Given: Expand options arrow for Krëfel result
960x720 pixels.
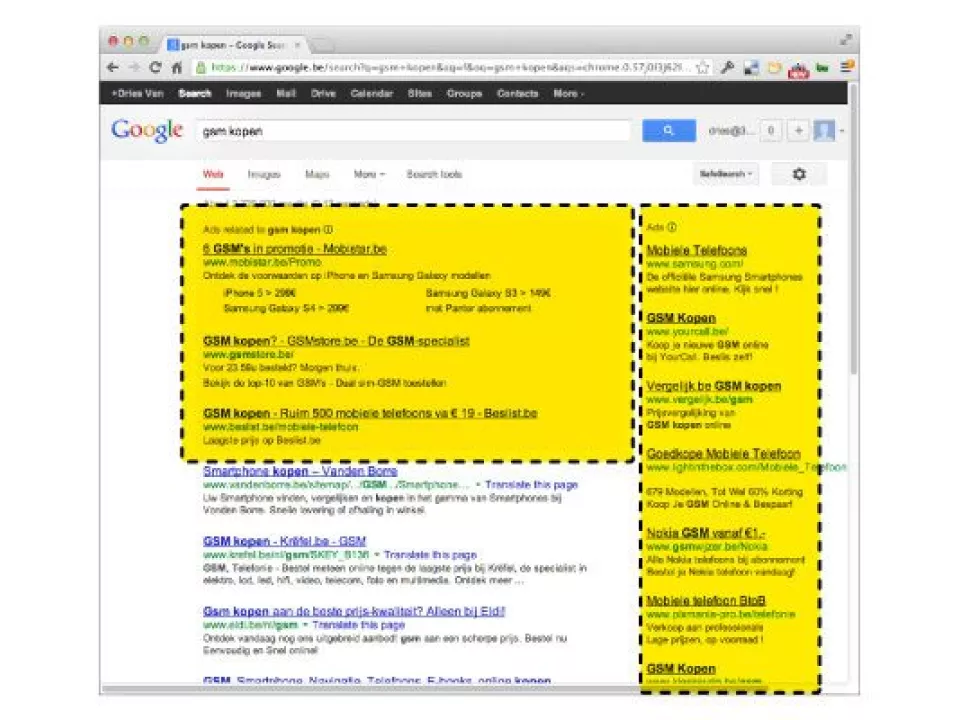Looking at the screenshot, I should [x=377, y=555].
